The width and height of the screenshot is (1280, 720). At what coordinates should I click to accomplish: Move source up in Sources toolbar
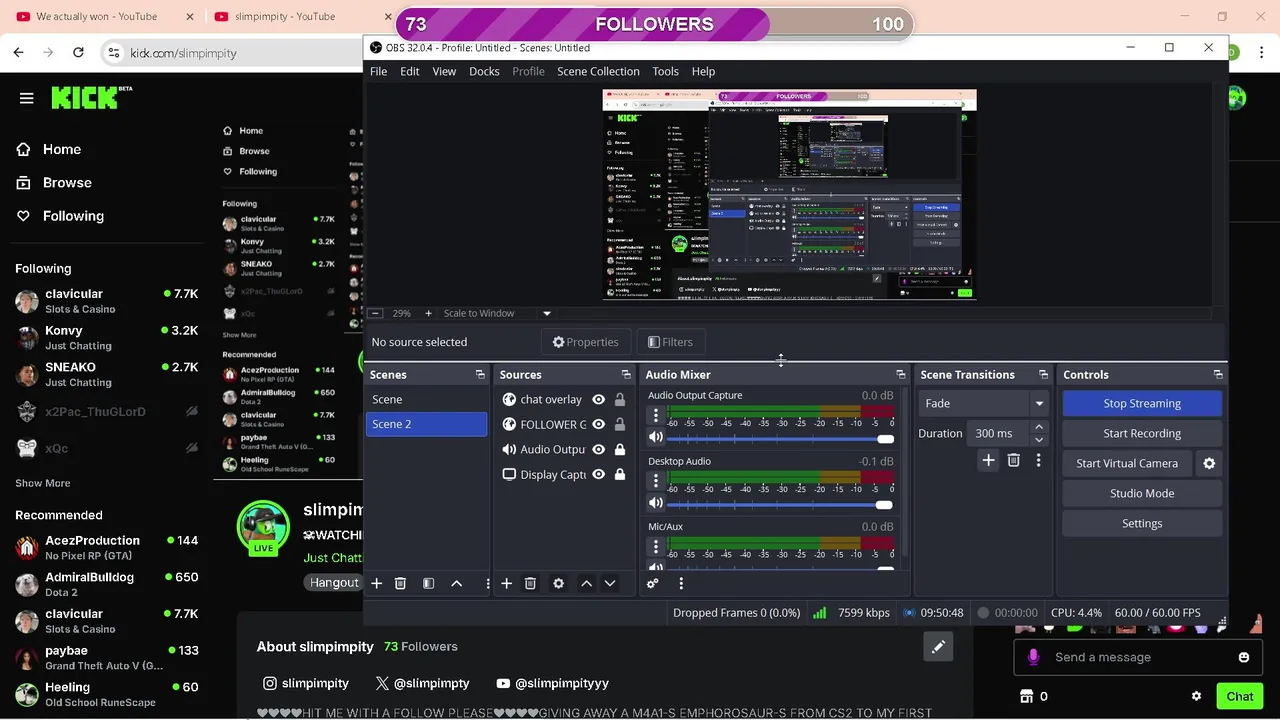[586, 583]
